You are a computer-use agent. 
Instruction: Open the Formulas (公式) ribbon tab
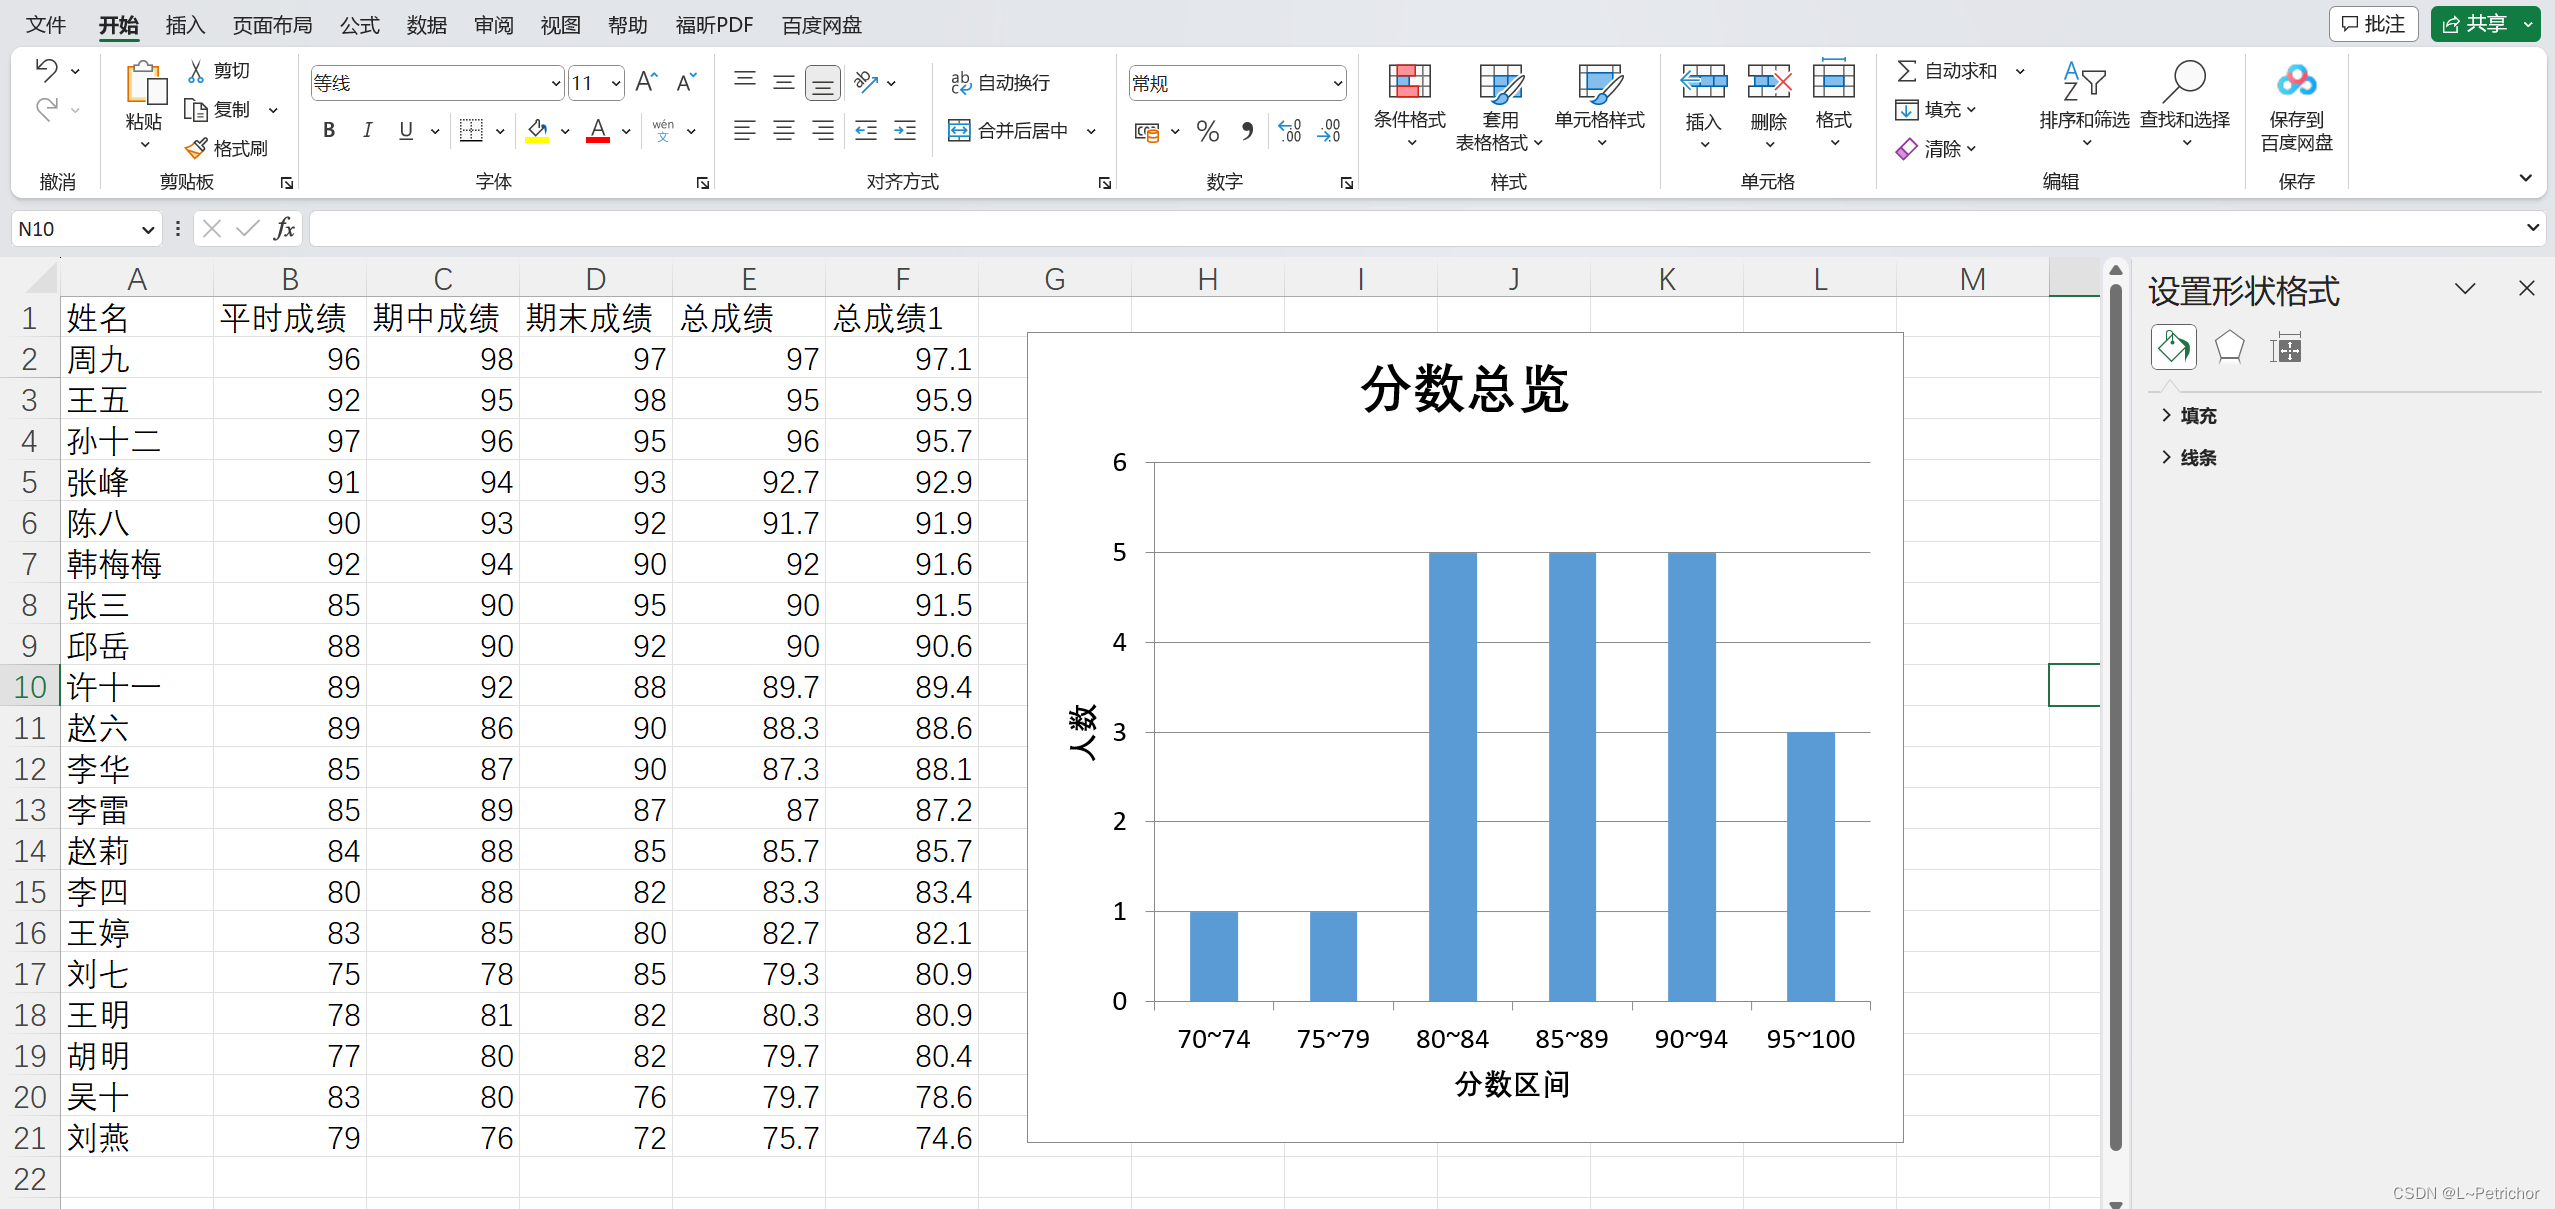tap(359, 25)
